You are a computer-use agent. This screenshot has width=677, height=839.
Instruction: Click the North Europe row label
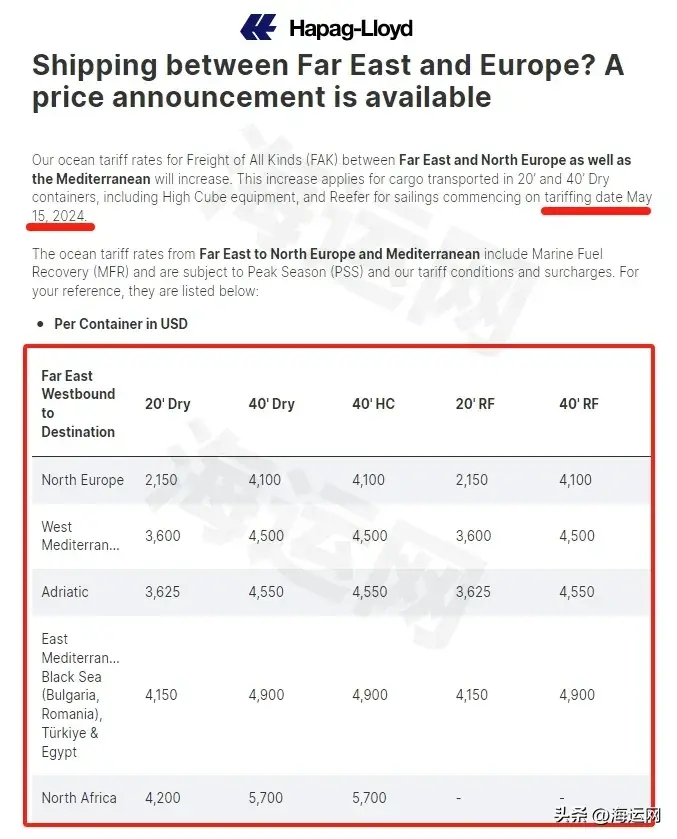point(82,480)
